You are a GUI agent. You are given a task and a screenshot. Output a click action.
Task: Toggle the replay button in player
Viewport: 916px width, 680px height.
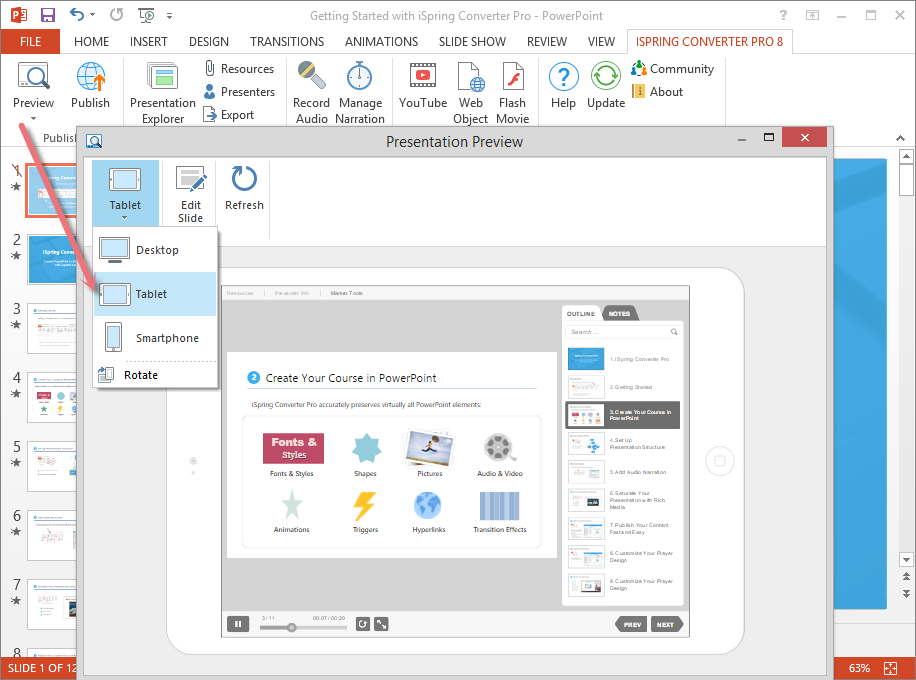(x=363, y=624)
